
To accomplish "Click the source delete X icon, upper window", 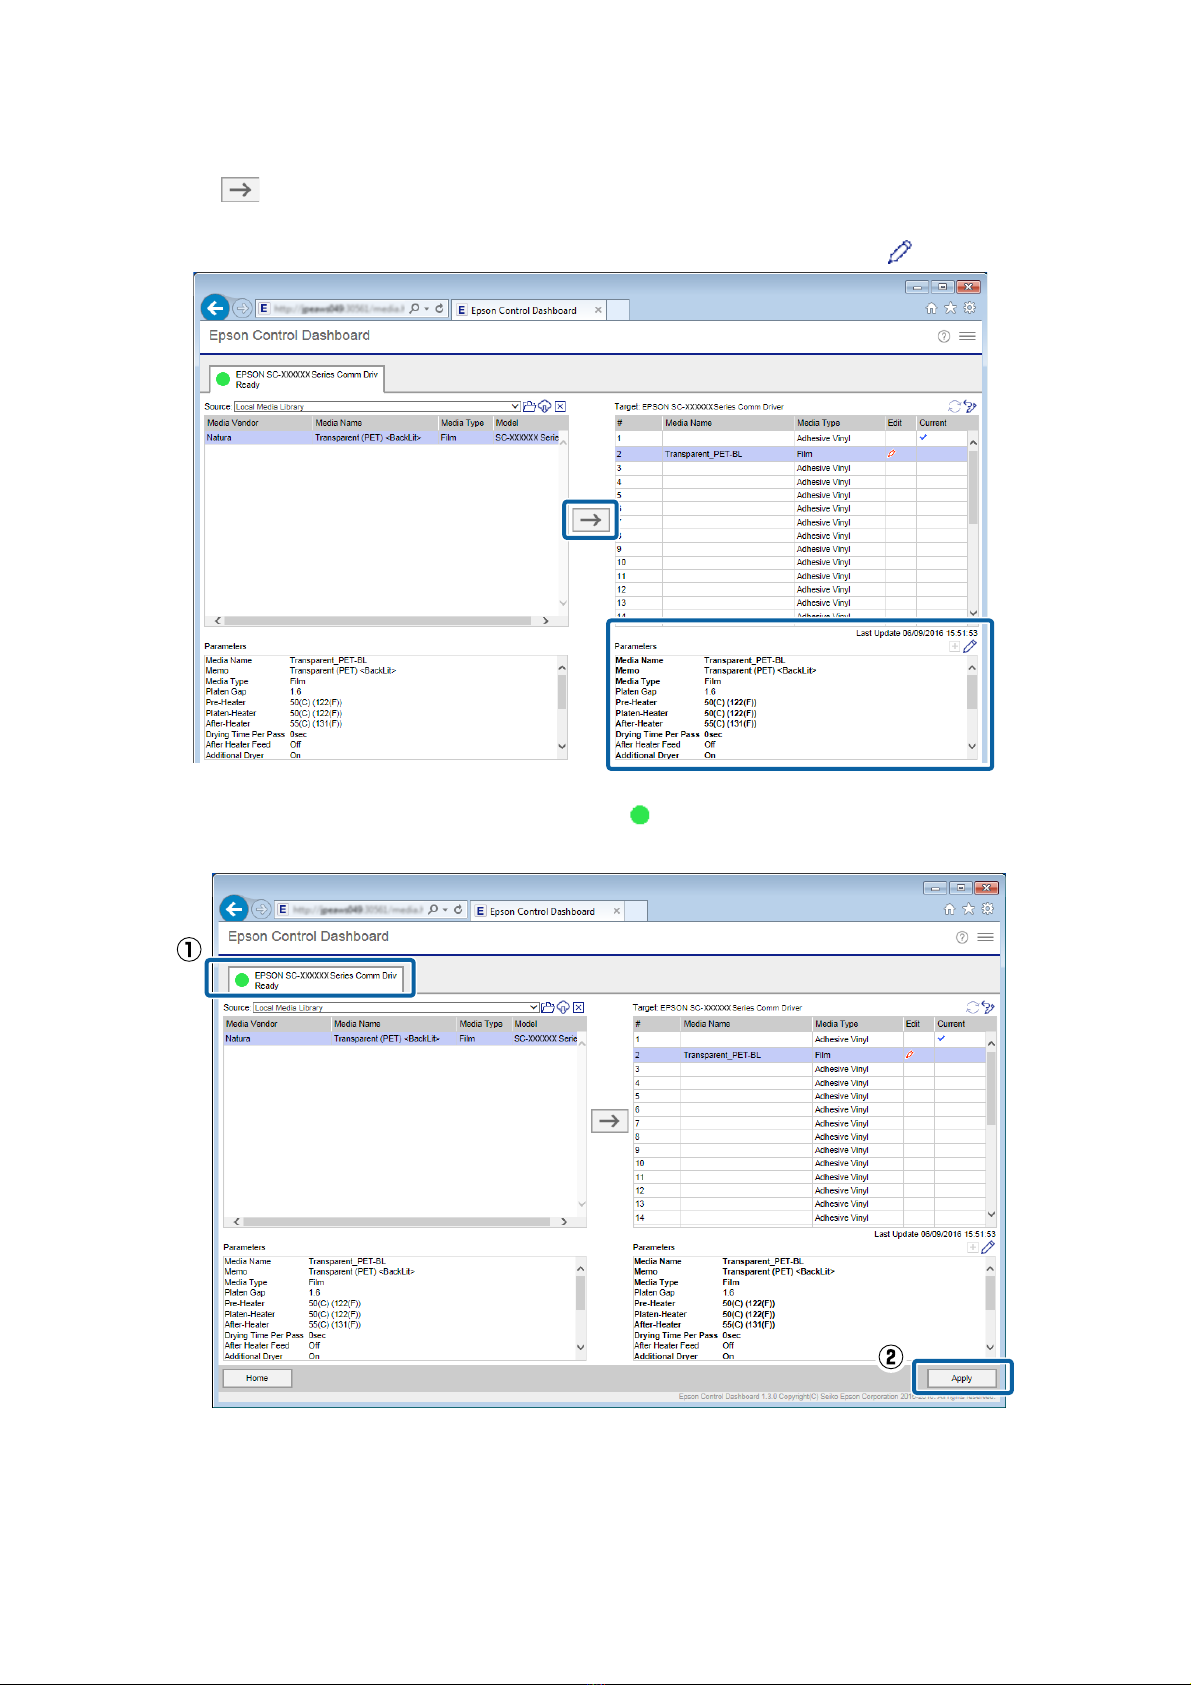I will pos(561,406).
